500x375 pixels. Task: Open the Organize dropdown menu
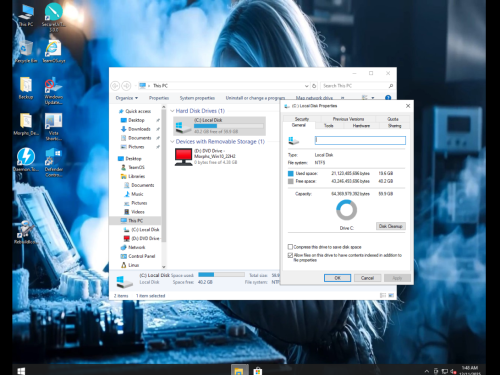[x=127, y=98]
